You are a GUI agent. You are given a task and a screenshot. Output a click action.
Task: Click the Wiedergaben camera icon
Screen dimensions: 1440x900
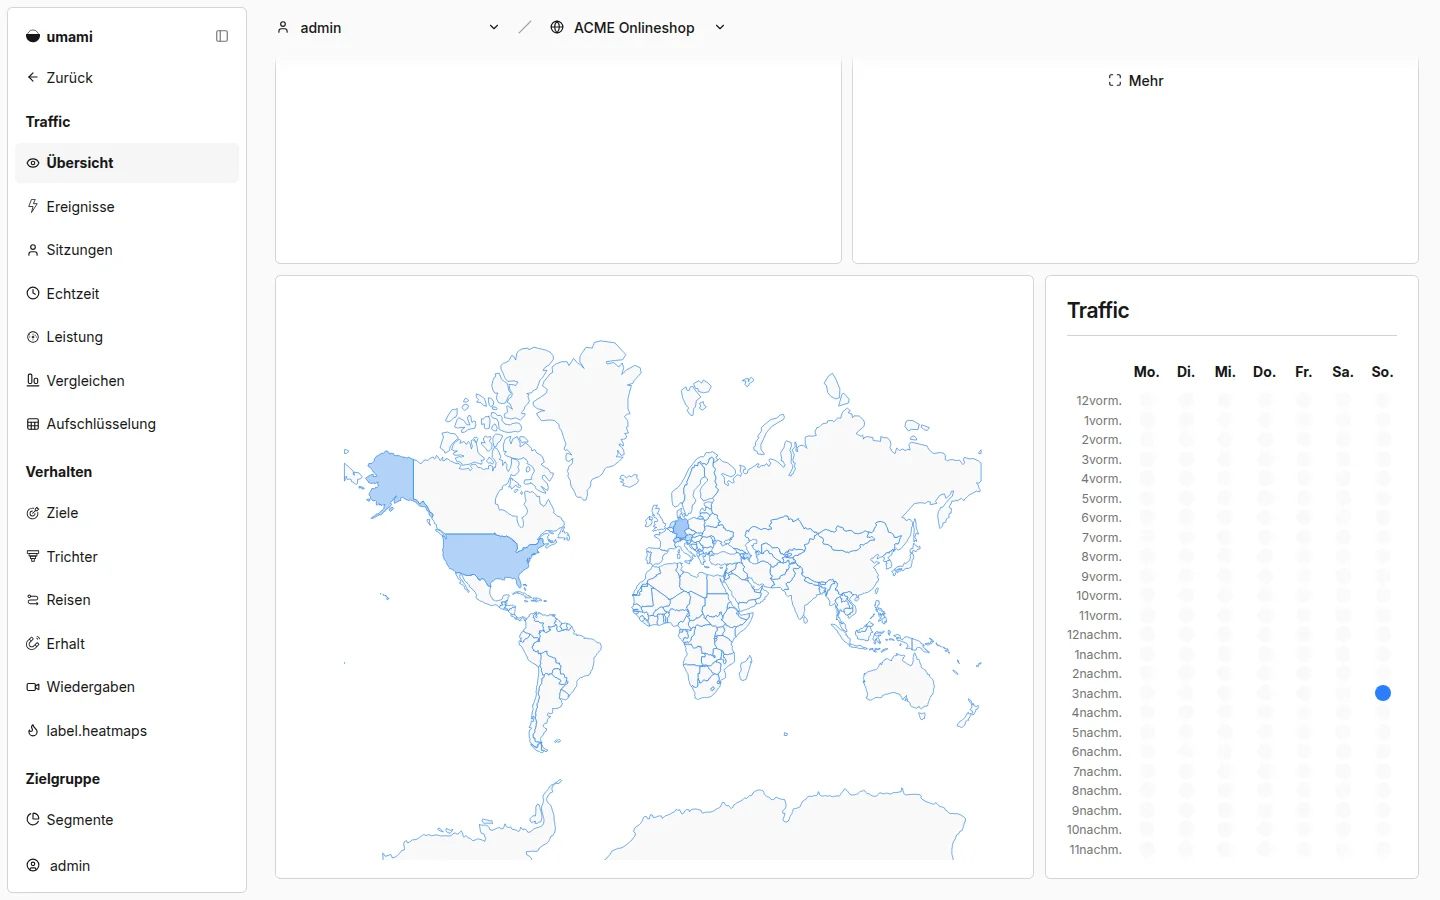pos(33,686)
